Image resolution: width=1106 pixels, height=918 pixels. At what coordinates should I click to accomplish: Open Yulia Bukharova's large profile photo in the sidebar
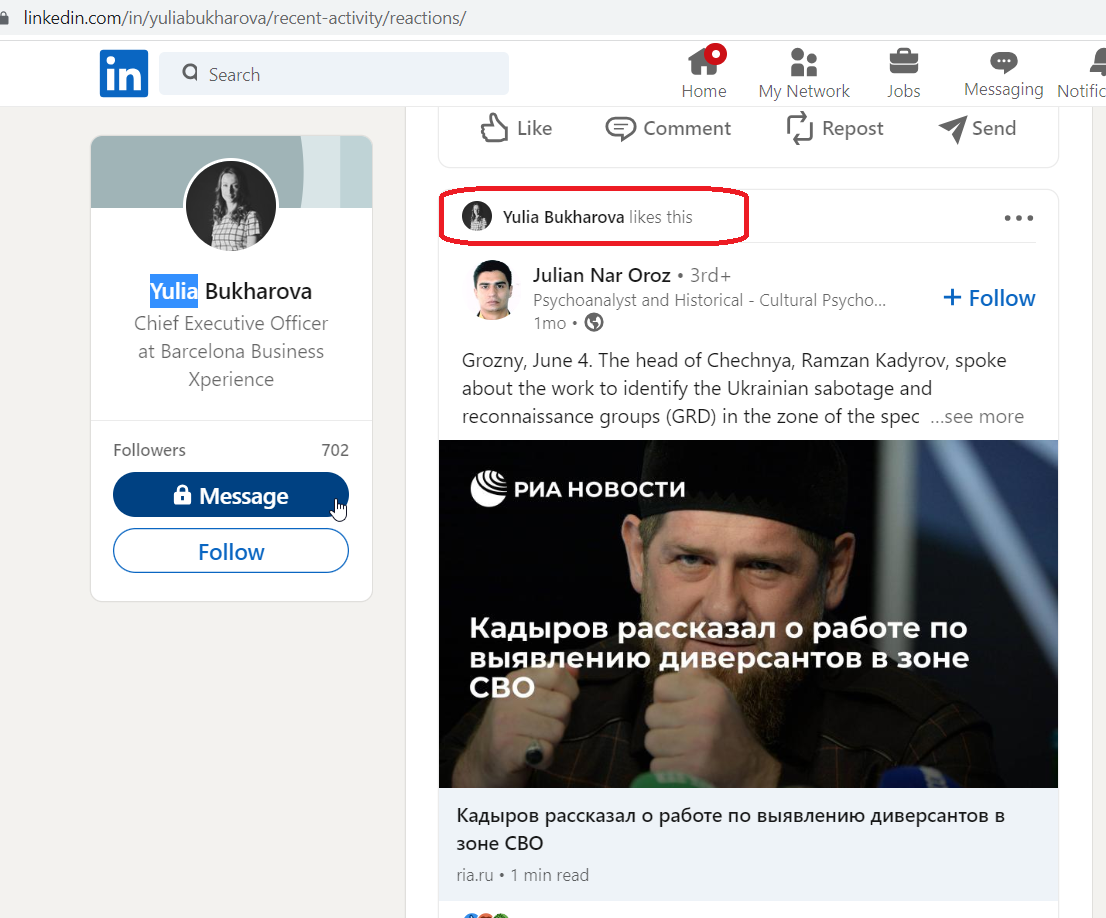[x=231, y=206]
